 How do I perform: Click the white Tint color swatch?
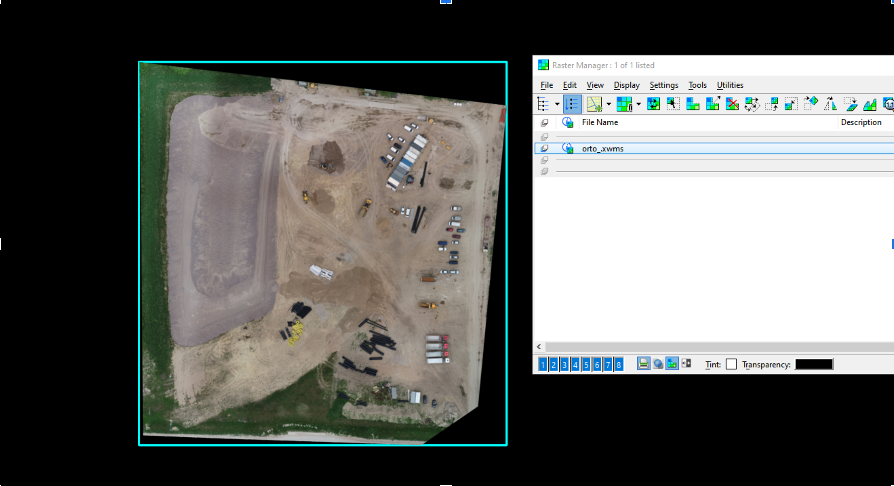pyautogui.click(x=732, y=364)
